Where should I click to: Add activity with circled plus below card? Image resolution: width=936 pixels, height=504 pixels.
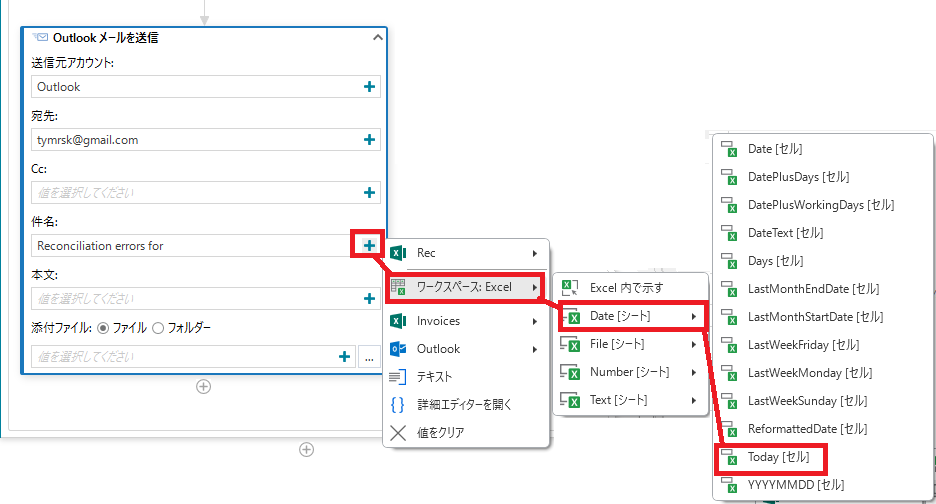[204, 387]
